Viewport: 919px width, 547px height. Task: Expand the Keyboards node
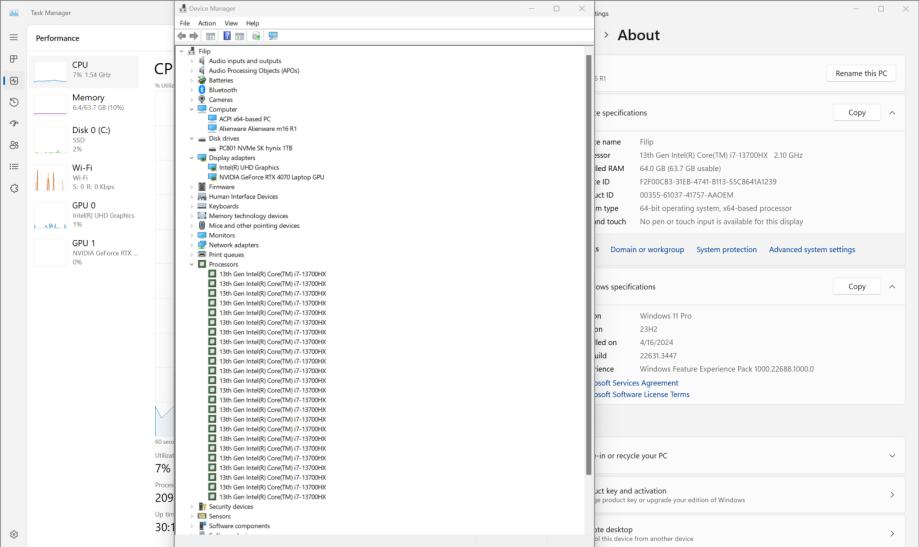192,206
